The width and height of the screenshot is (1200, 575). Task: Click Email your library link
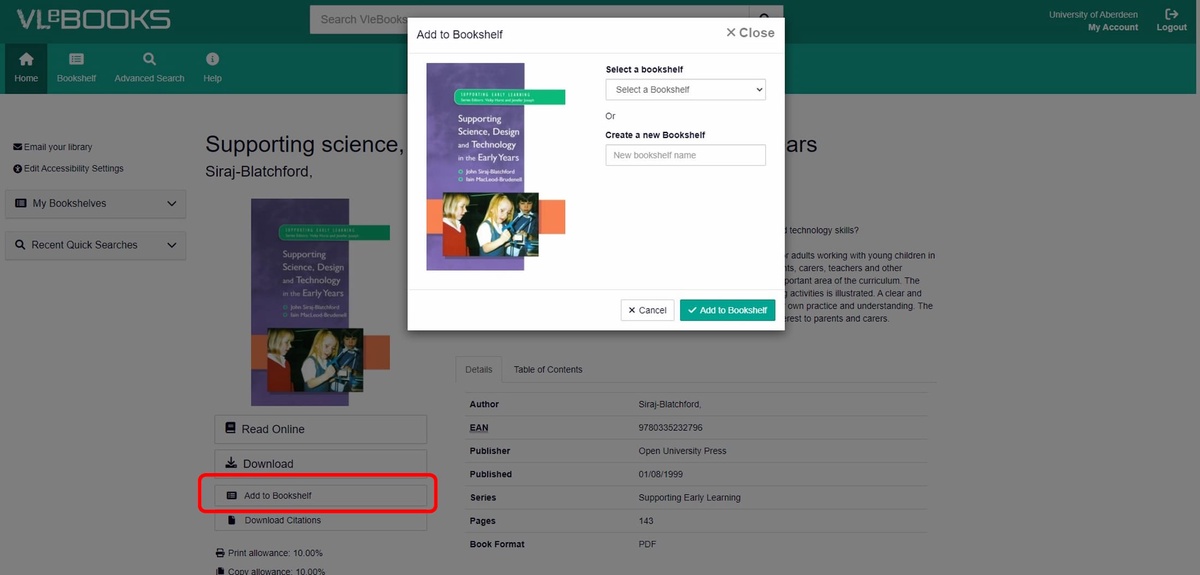tap(52, 147)
